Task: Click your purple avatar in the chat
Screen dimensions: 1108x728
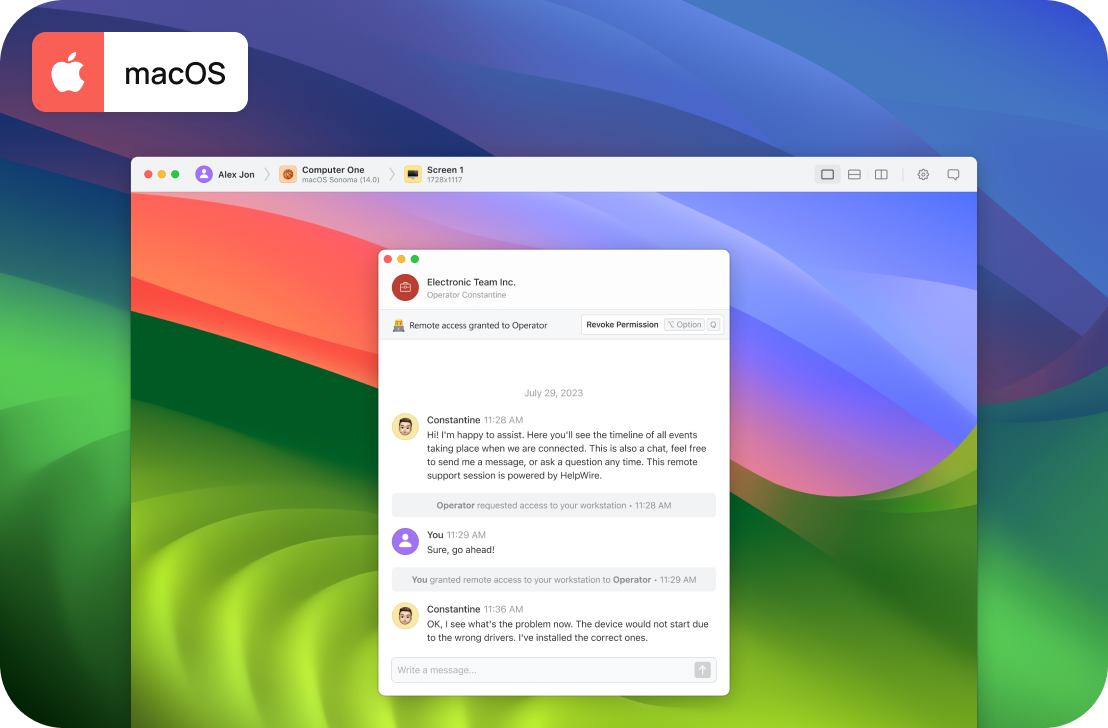Action: click(x=406, y=541)
